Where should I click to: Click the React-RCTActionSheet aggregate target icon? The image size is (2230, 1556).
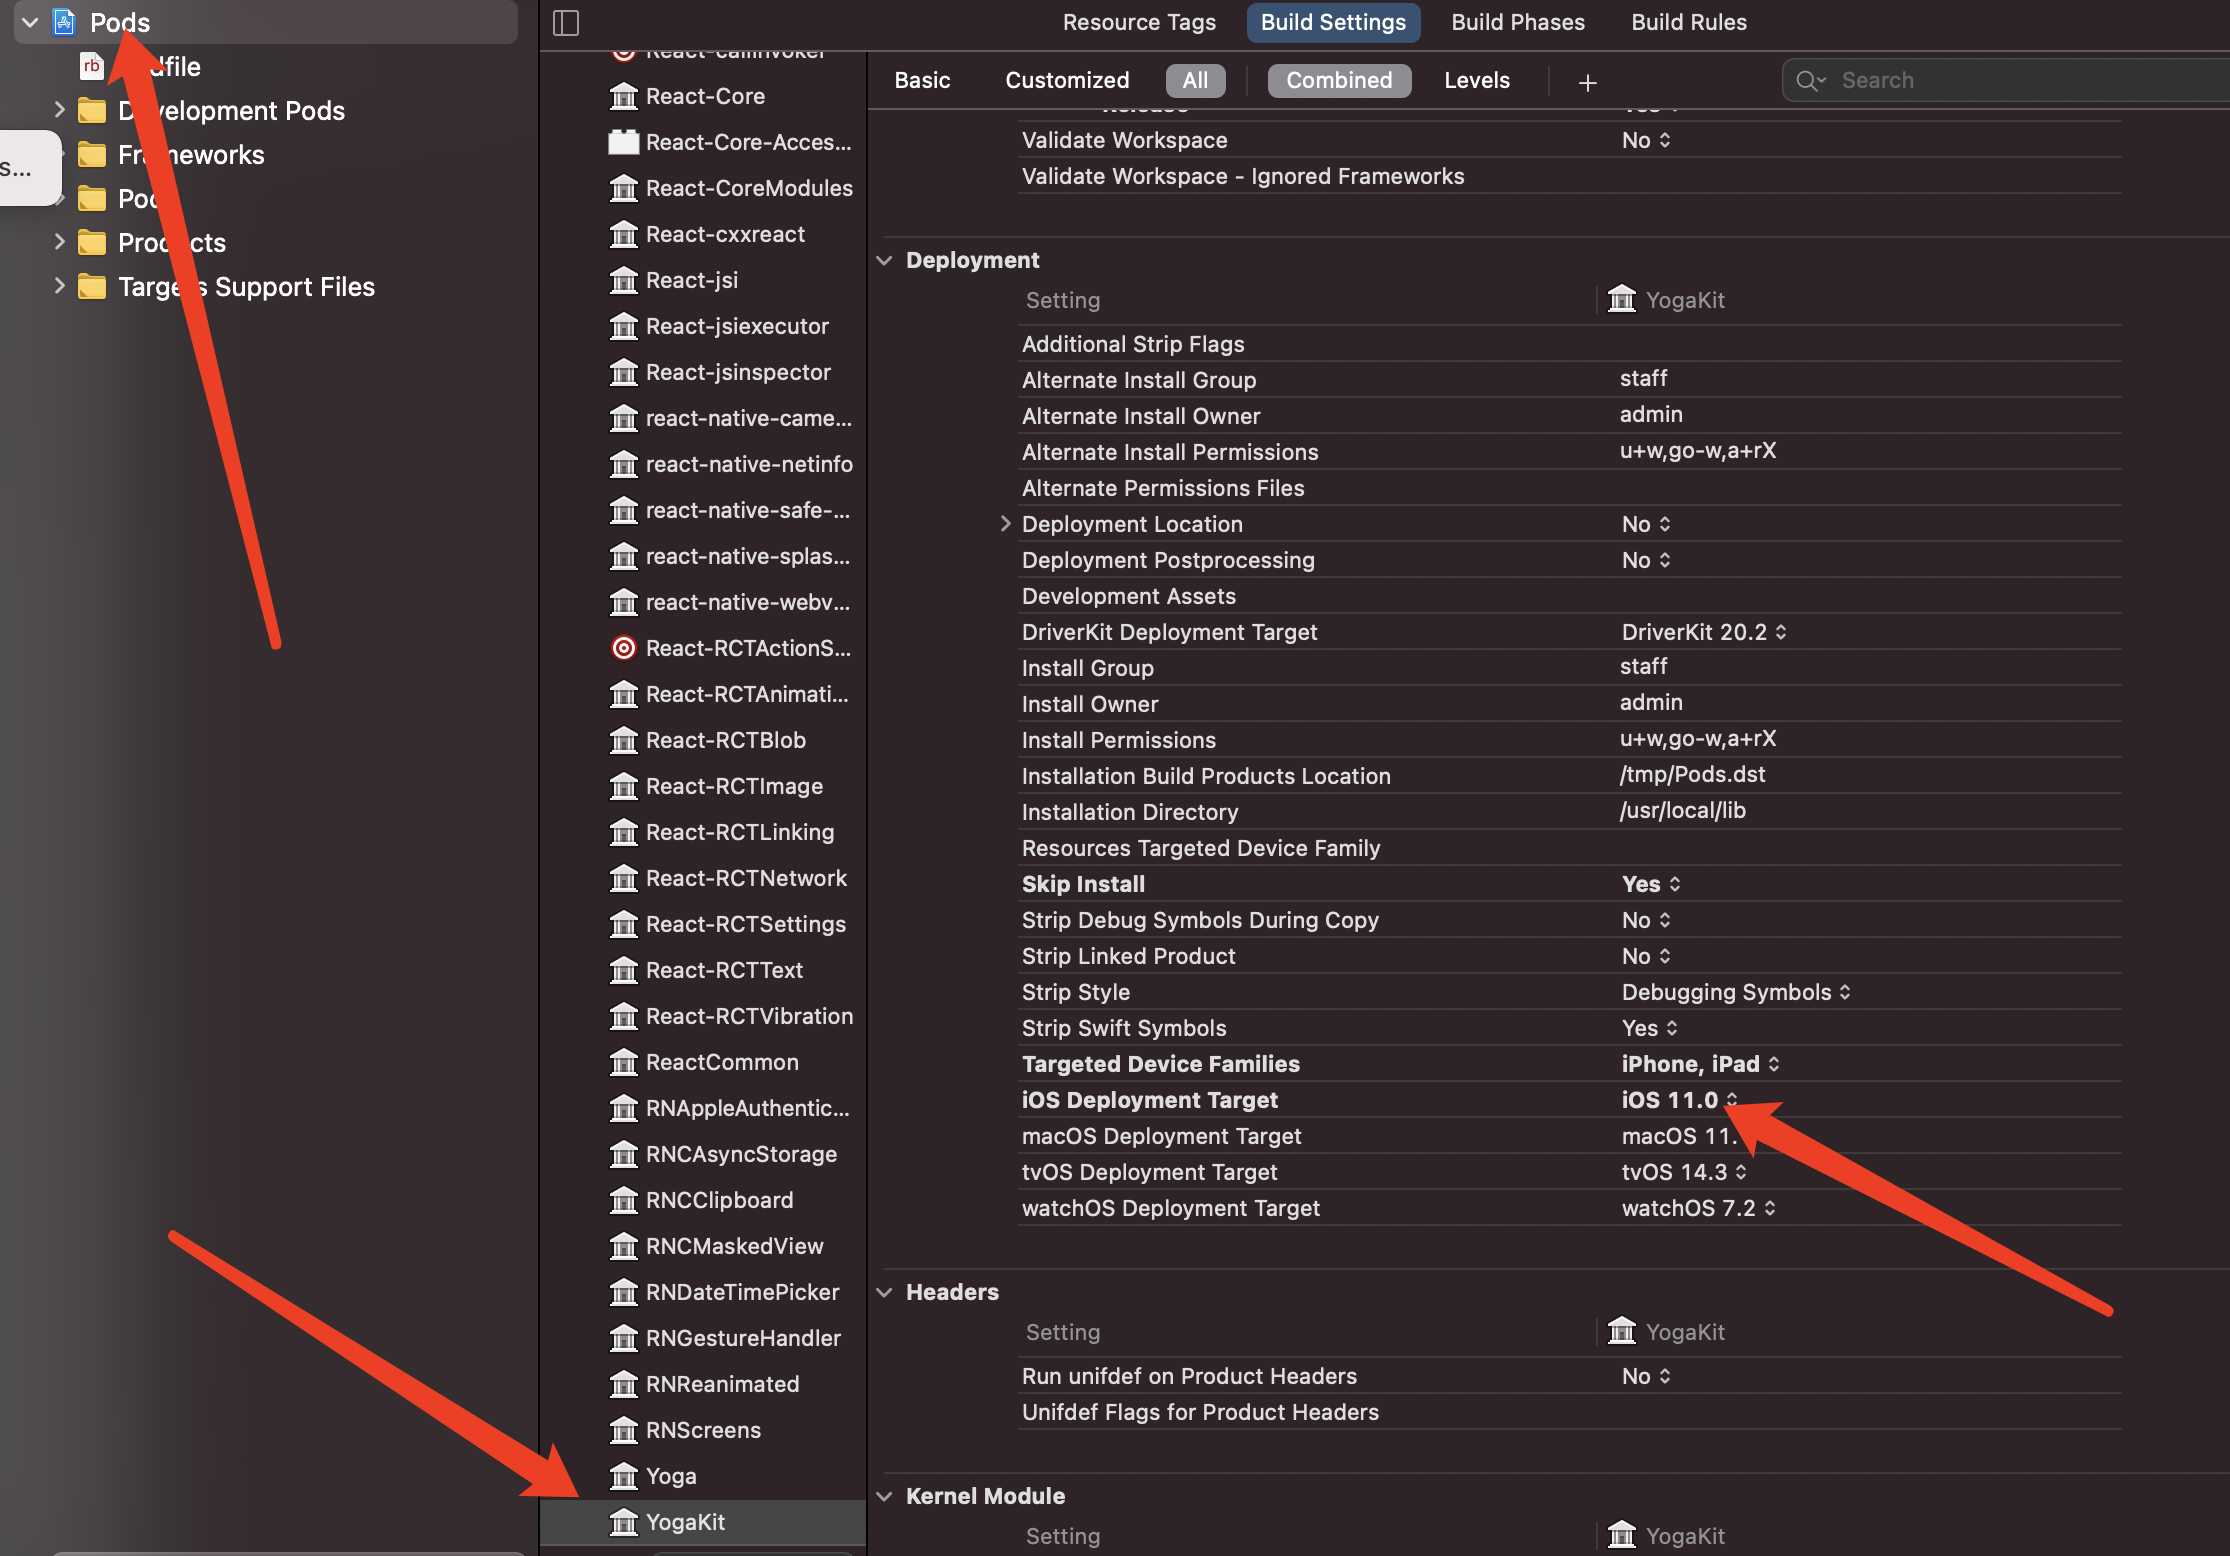[x=624, y=648]
